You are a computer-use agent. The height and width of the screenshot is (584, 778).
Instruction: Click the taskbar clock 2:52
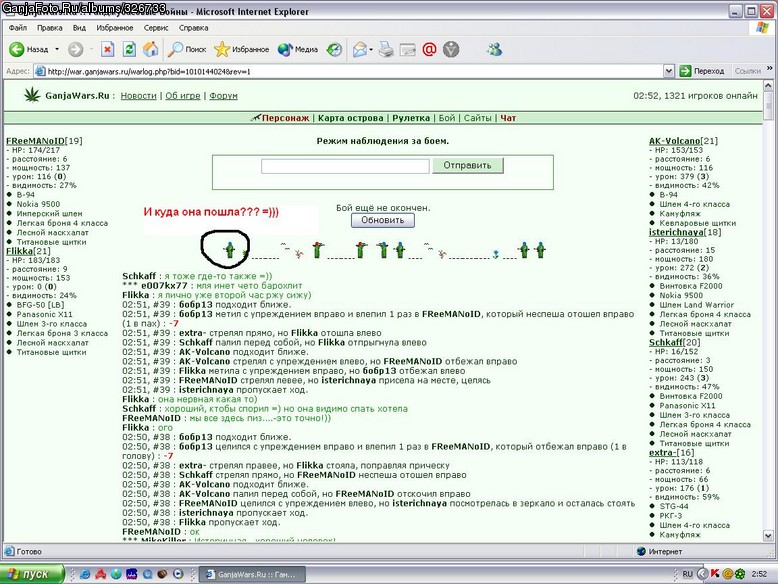[x=759, y=574]
